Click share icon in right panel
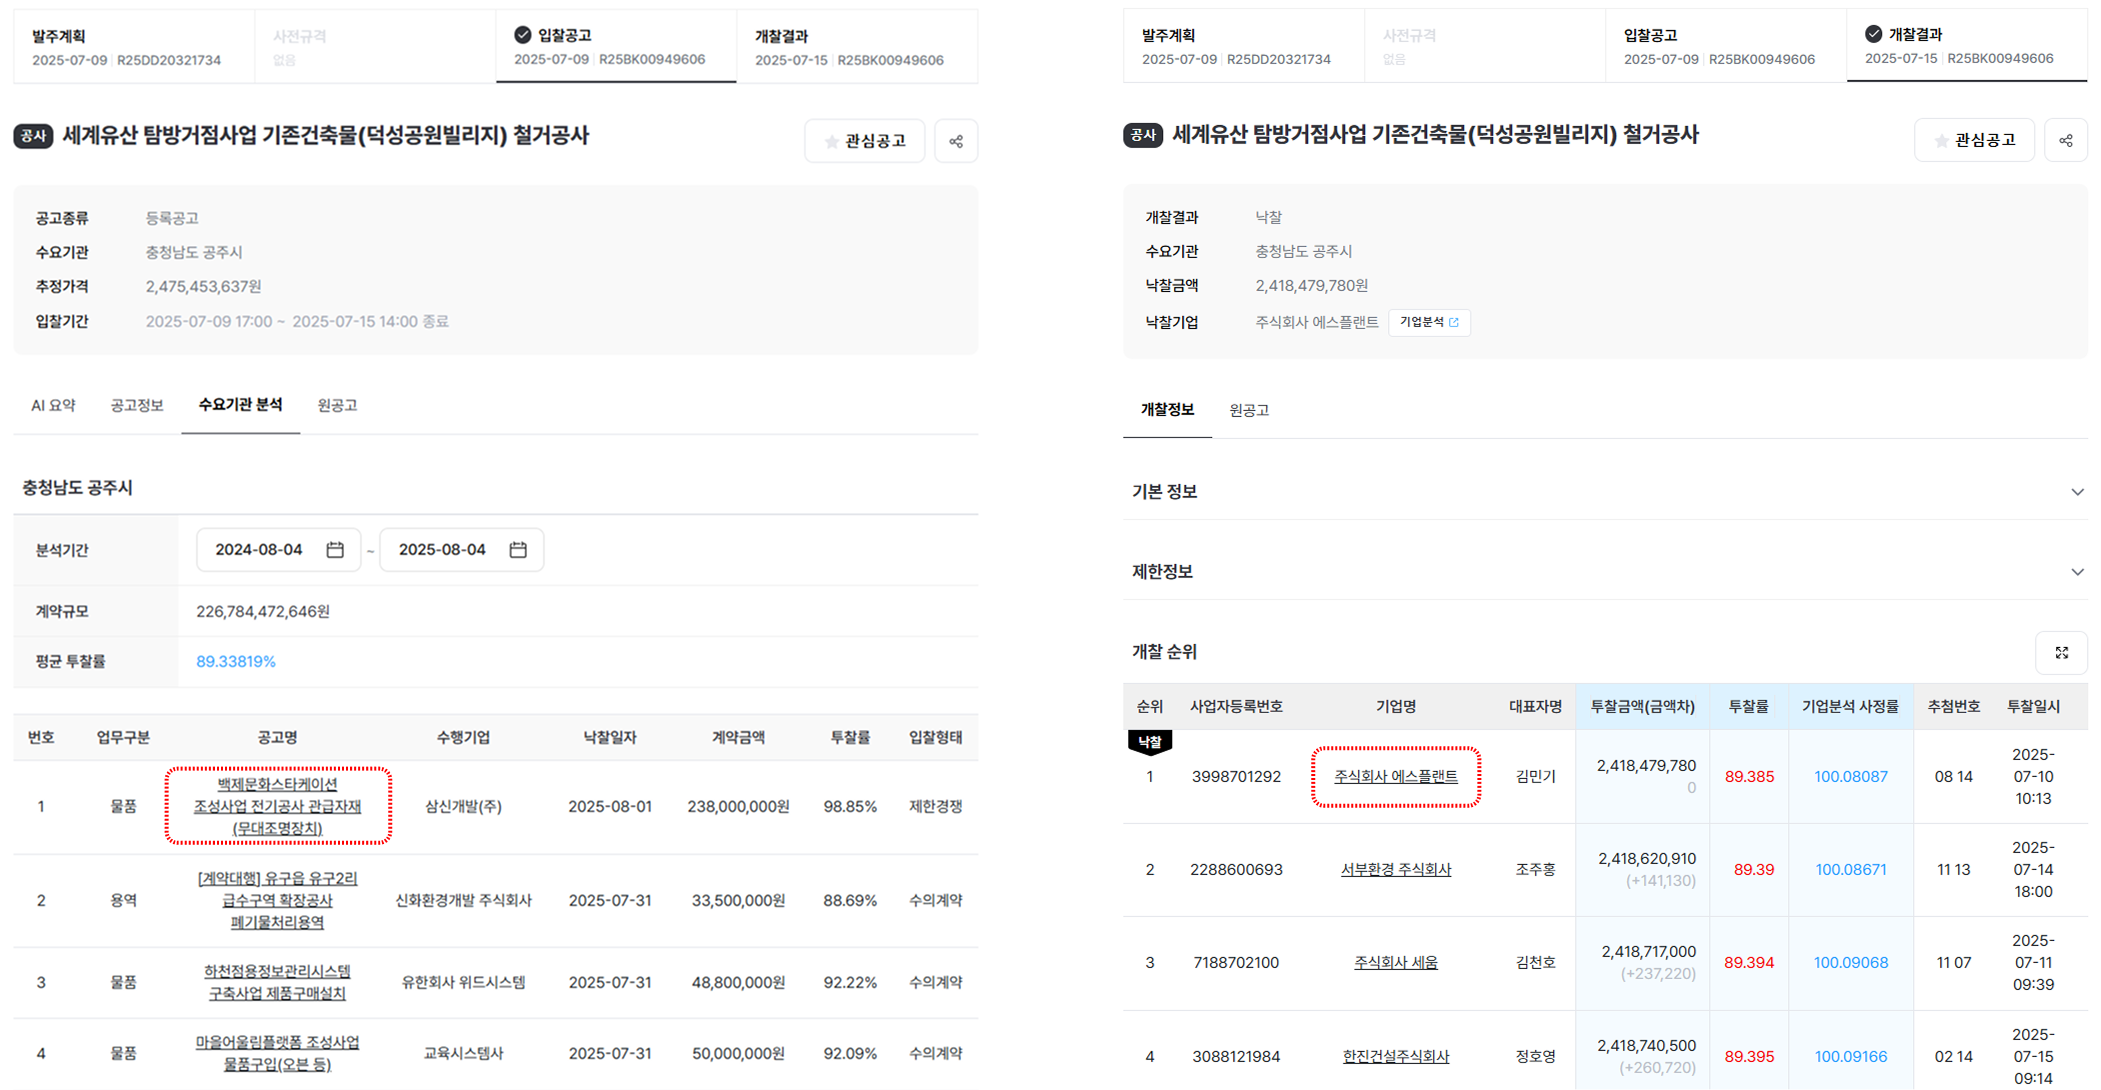2101x1090 pixels. tap(2065, 141)
